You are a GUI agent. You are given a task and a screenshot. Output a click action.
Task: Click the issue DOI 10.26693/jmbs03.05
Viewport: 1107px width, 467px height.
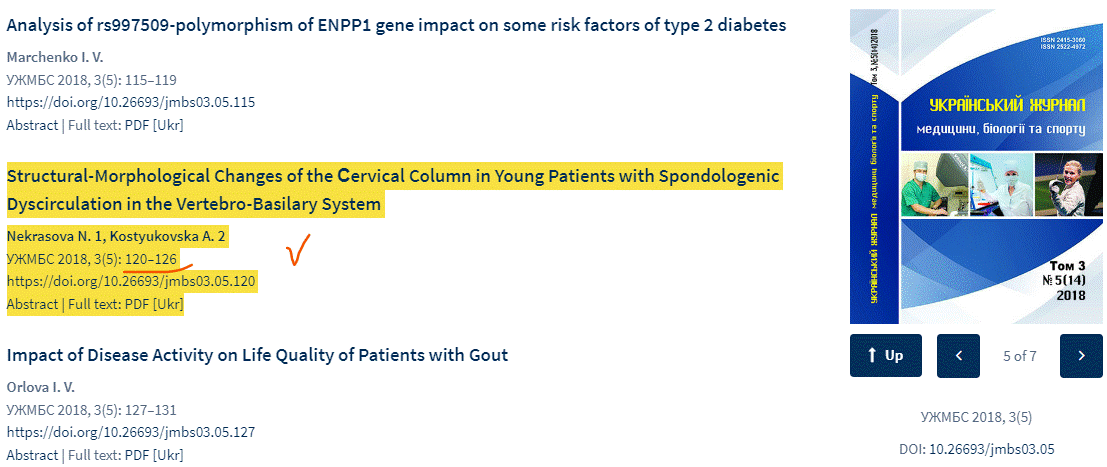(992, 449)
